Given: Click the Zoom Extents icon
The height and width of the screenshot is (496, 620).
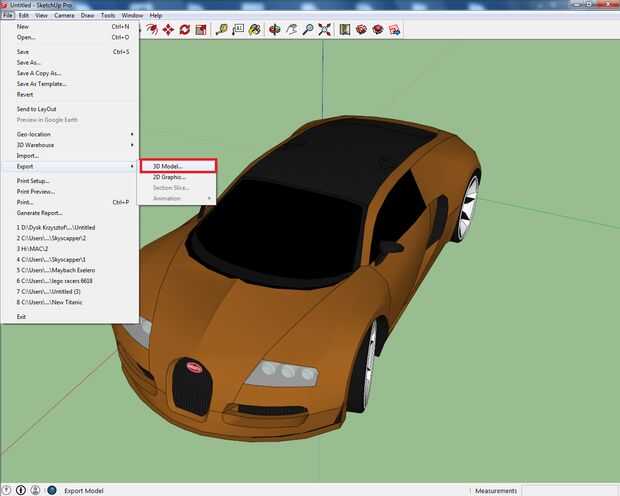Looking at the screenshot, I should click(324, 29).
